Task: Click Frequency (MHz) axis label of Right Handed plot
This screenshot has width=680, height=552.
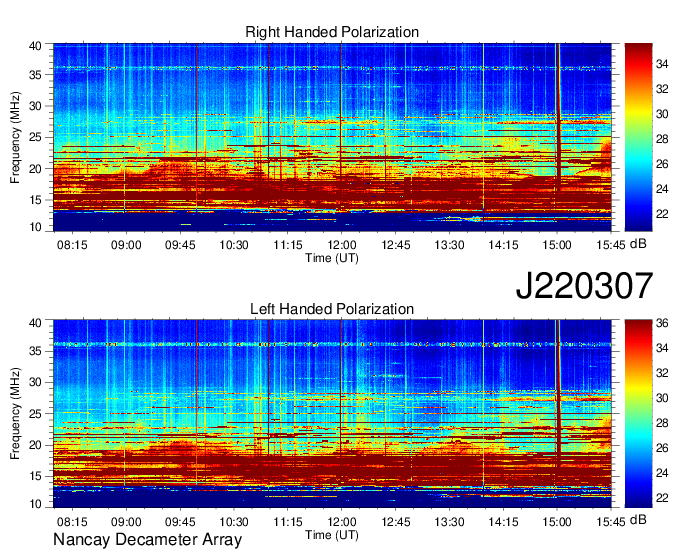Action: (x=15, y=137)
